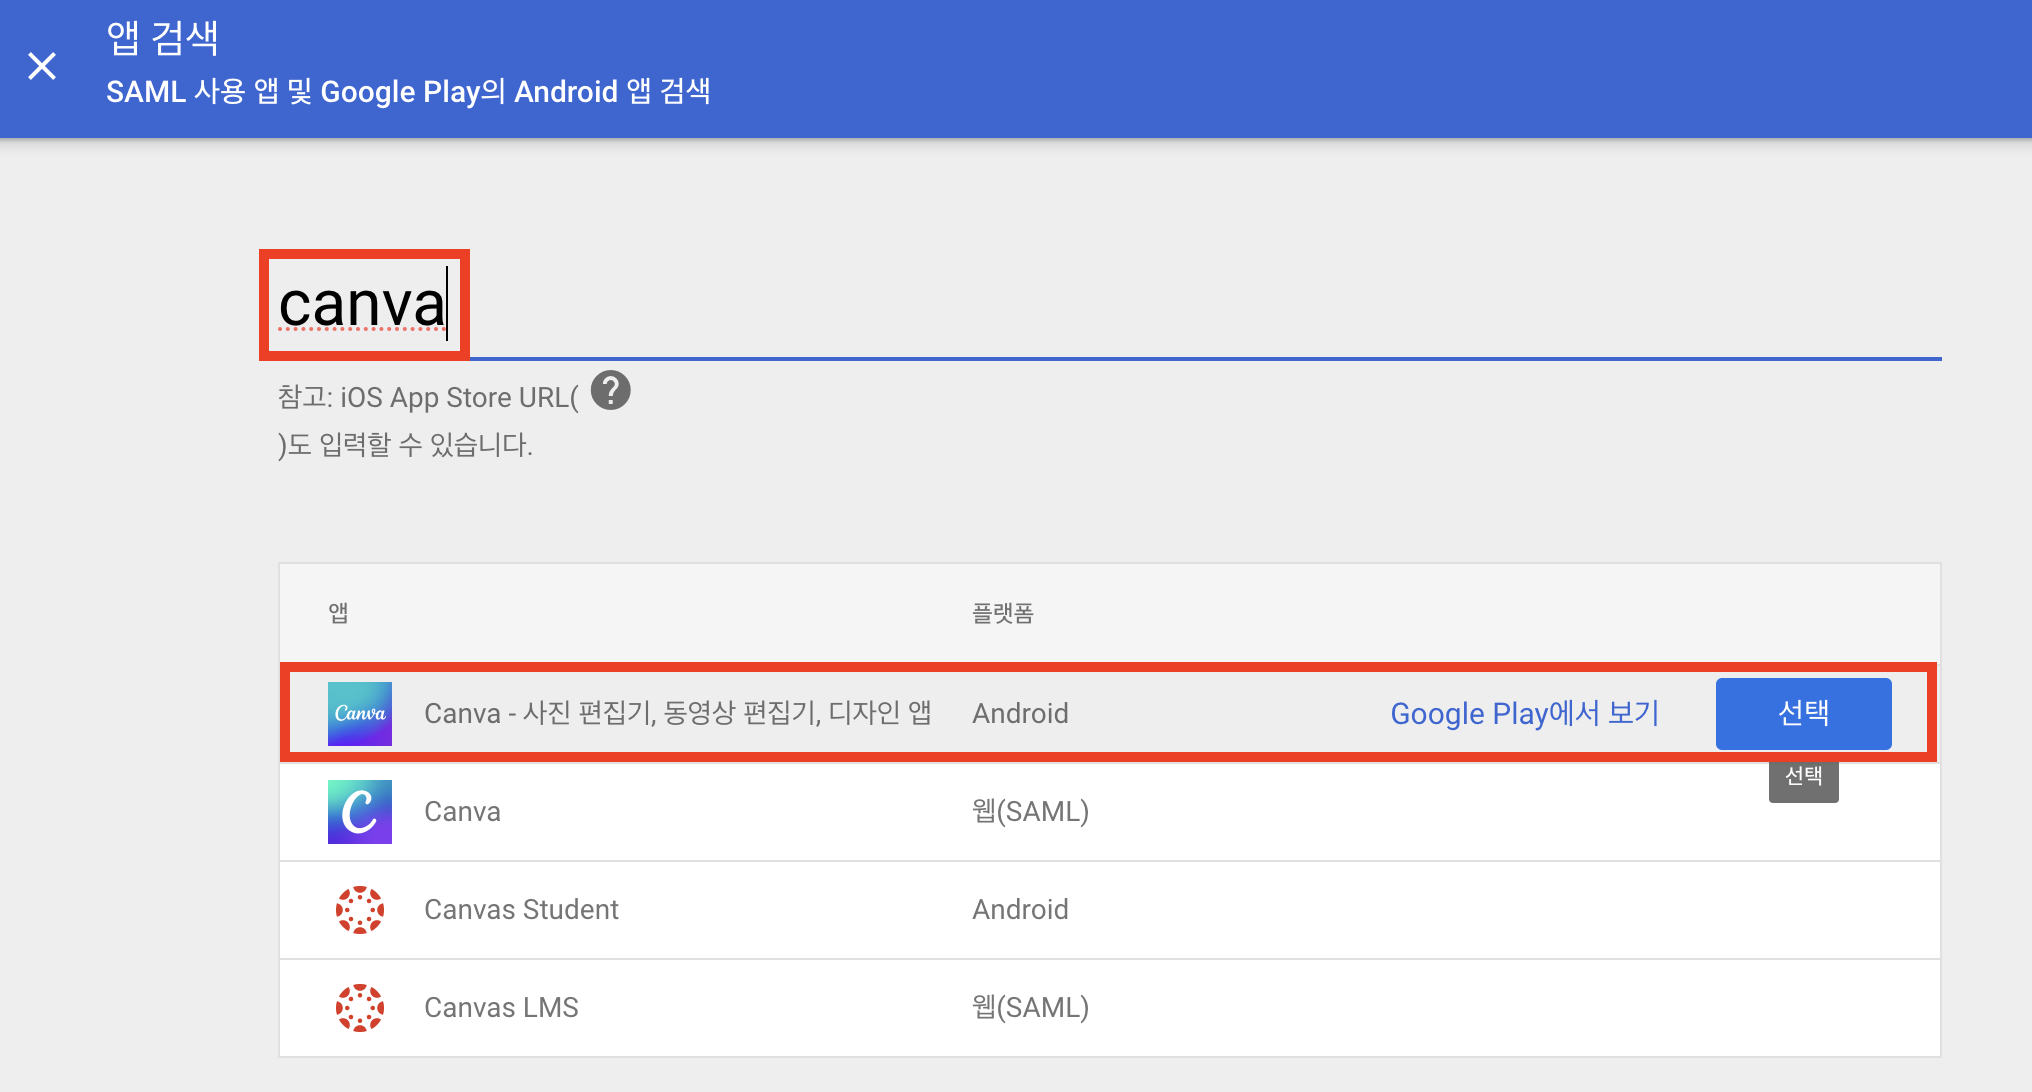The width and height of the screenshot is (2032, 1092).
Task: Click the Canva 사진 편집기 app title
Action: pos(677,713)
